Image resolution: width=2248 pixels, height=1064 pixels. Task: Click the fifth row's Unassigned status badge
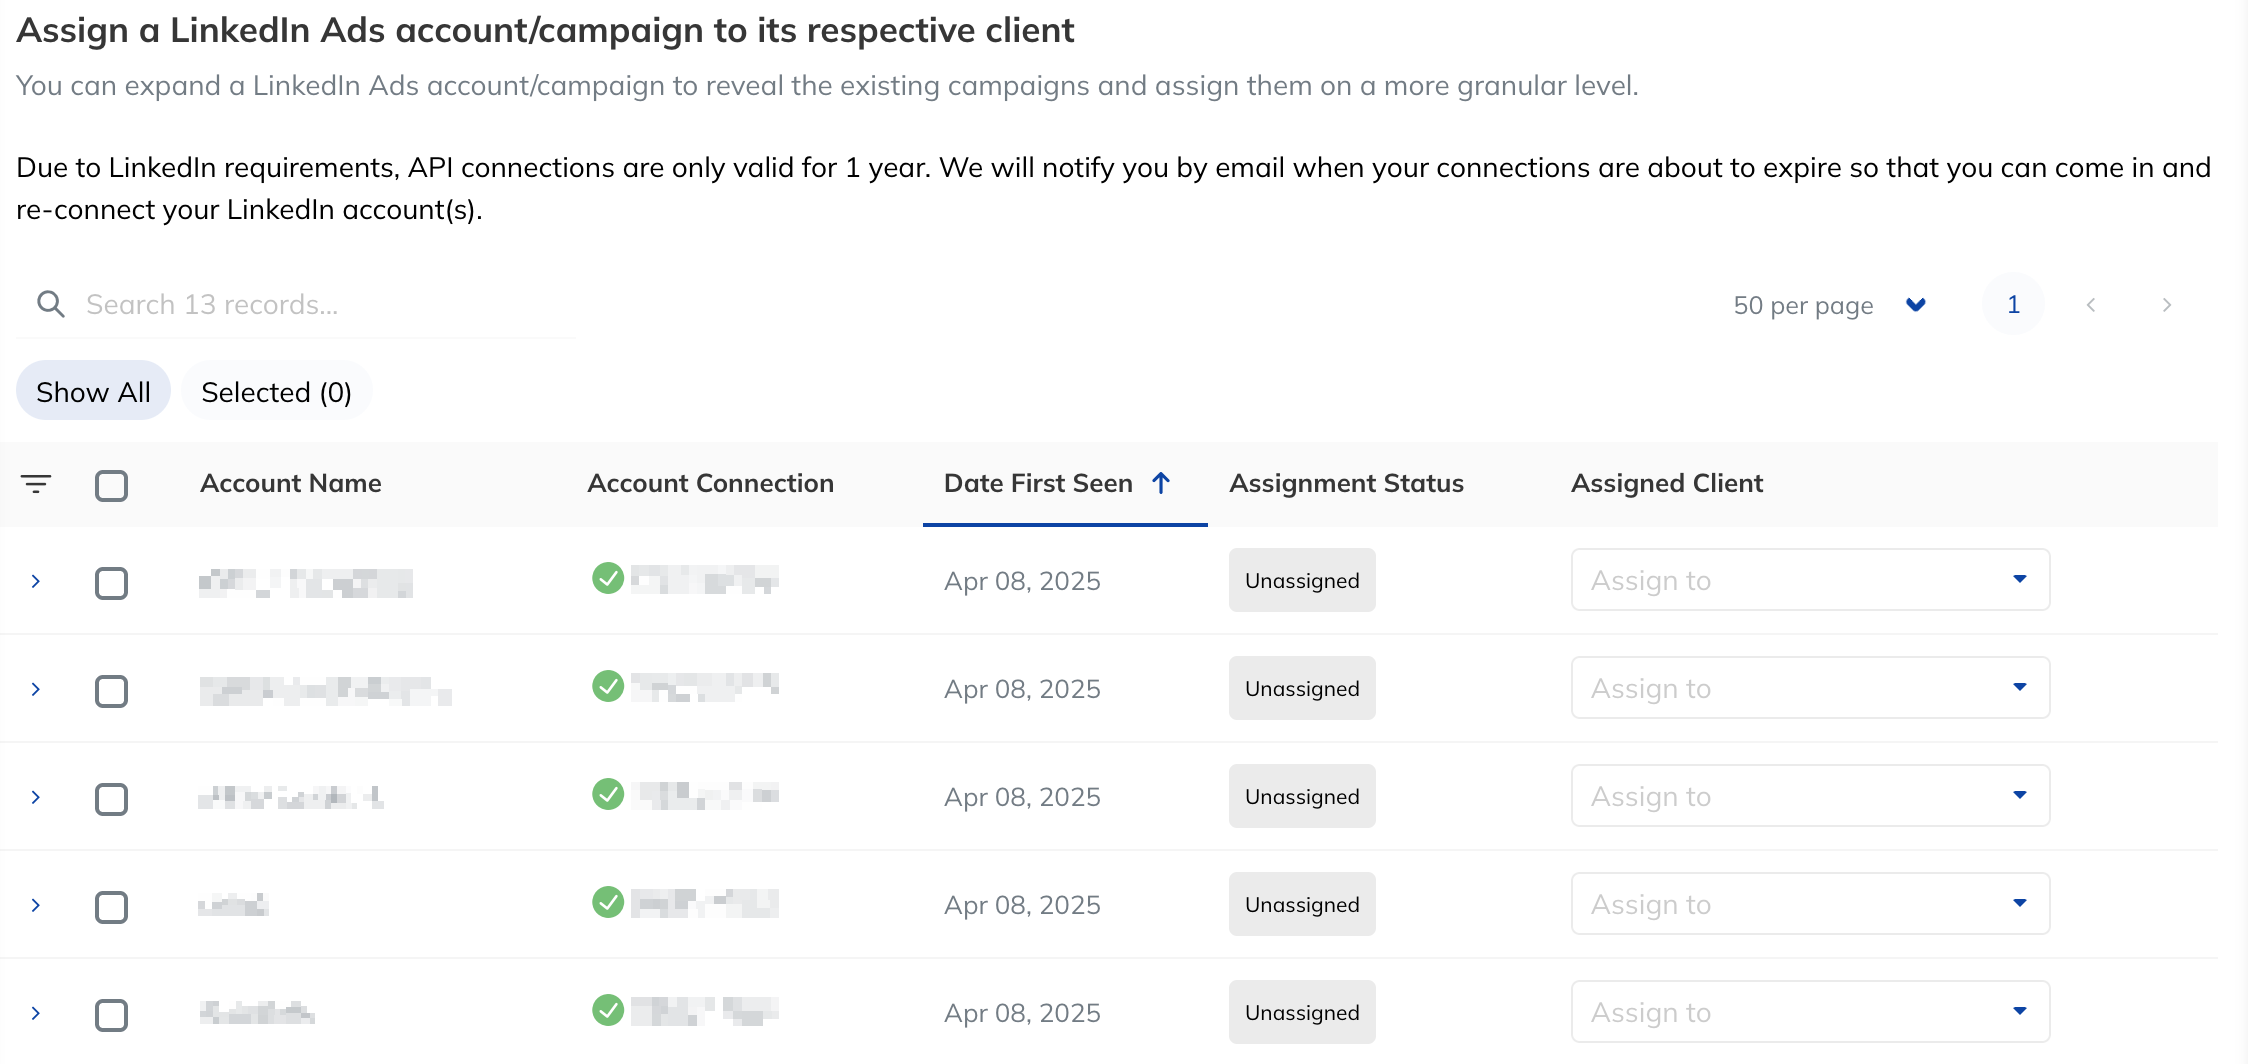1302,1012
